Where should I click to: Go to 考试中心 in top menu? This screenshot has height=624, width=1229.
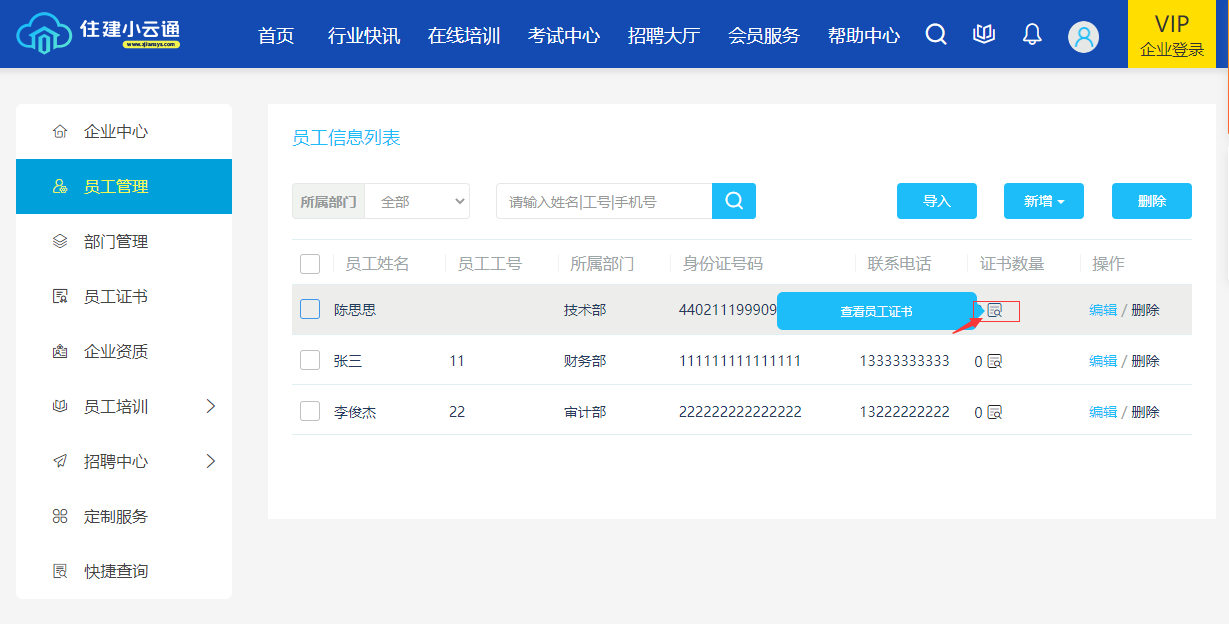[x=564, y=36]
